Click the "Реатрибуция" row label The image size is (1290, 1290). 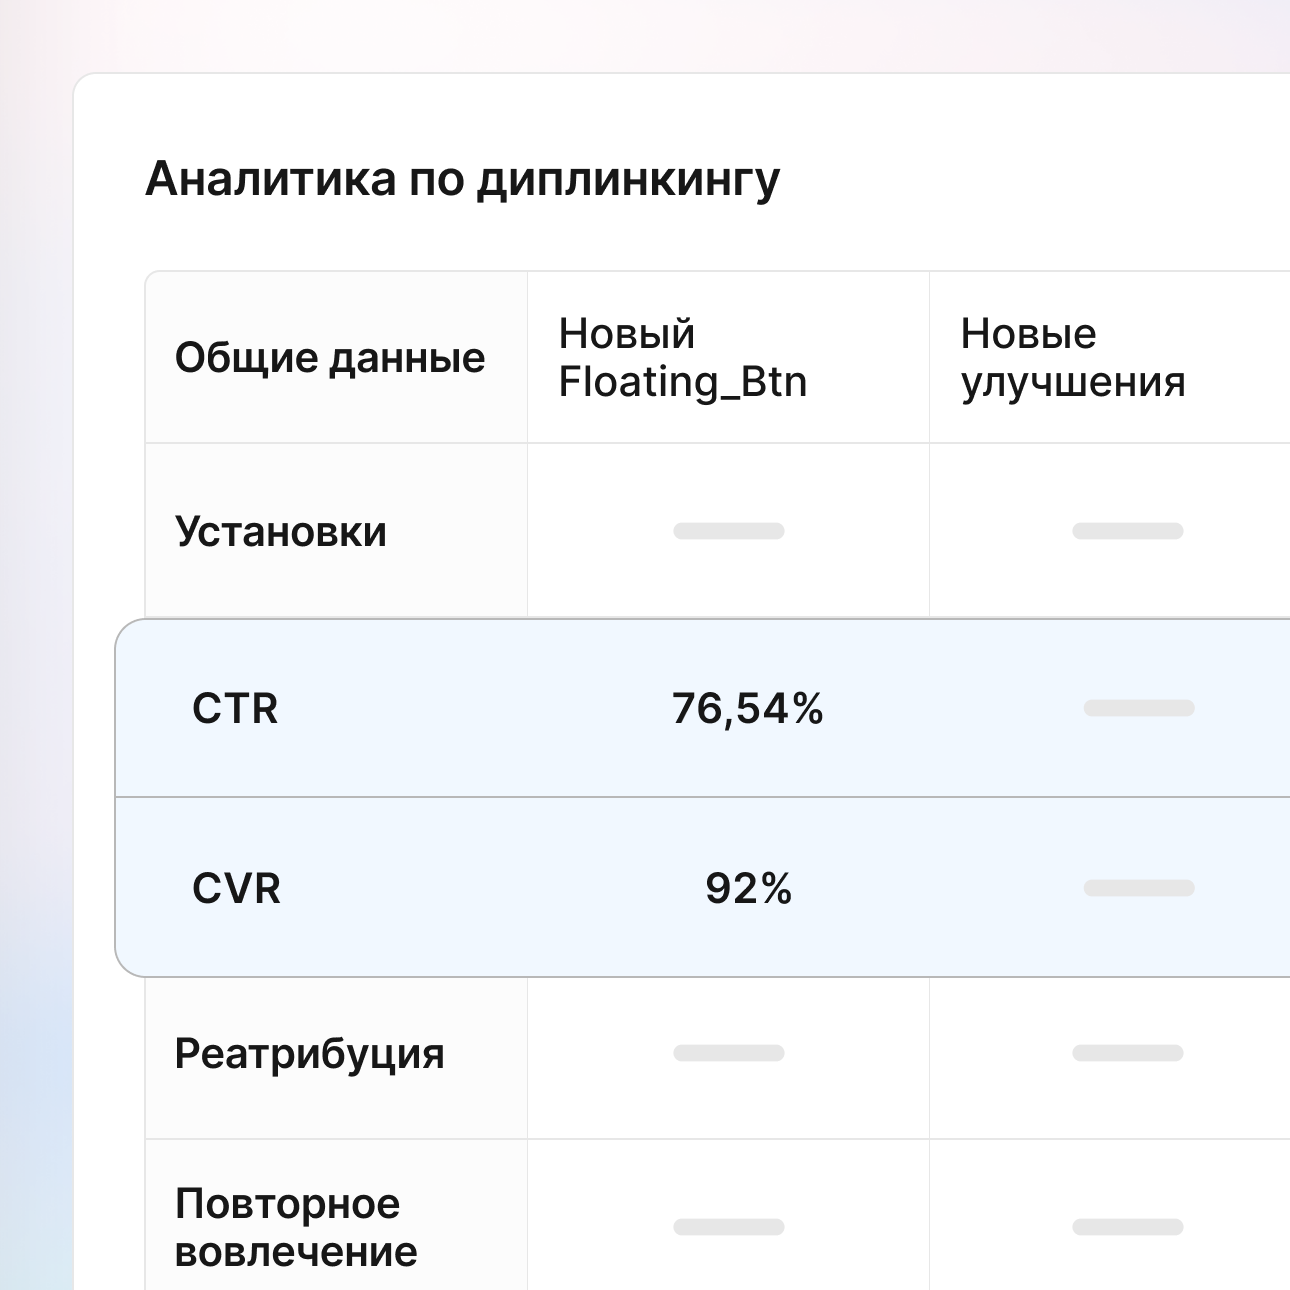309,1053
